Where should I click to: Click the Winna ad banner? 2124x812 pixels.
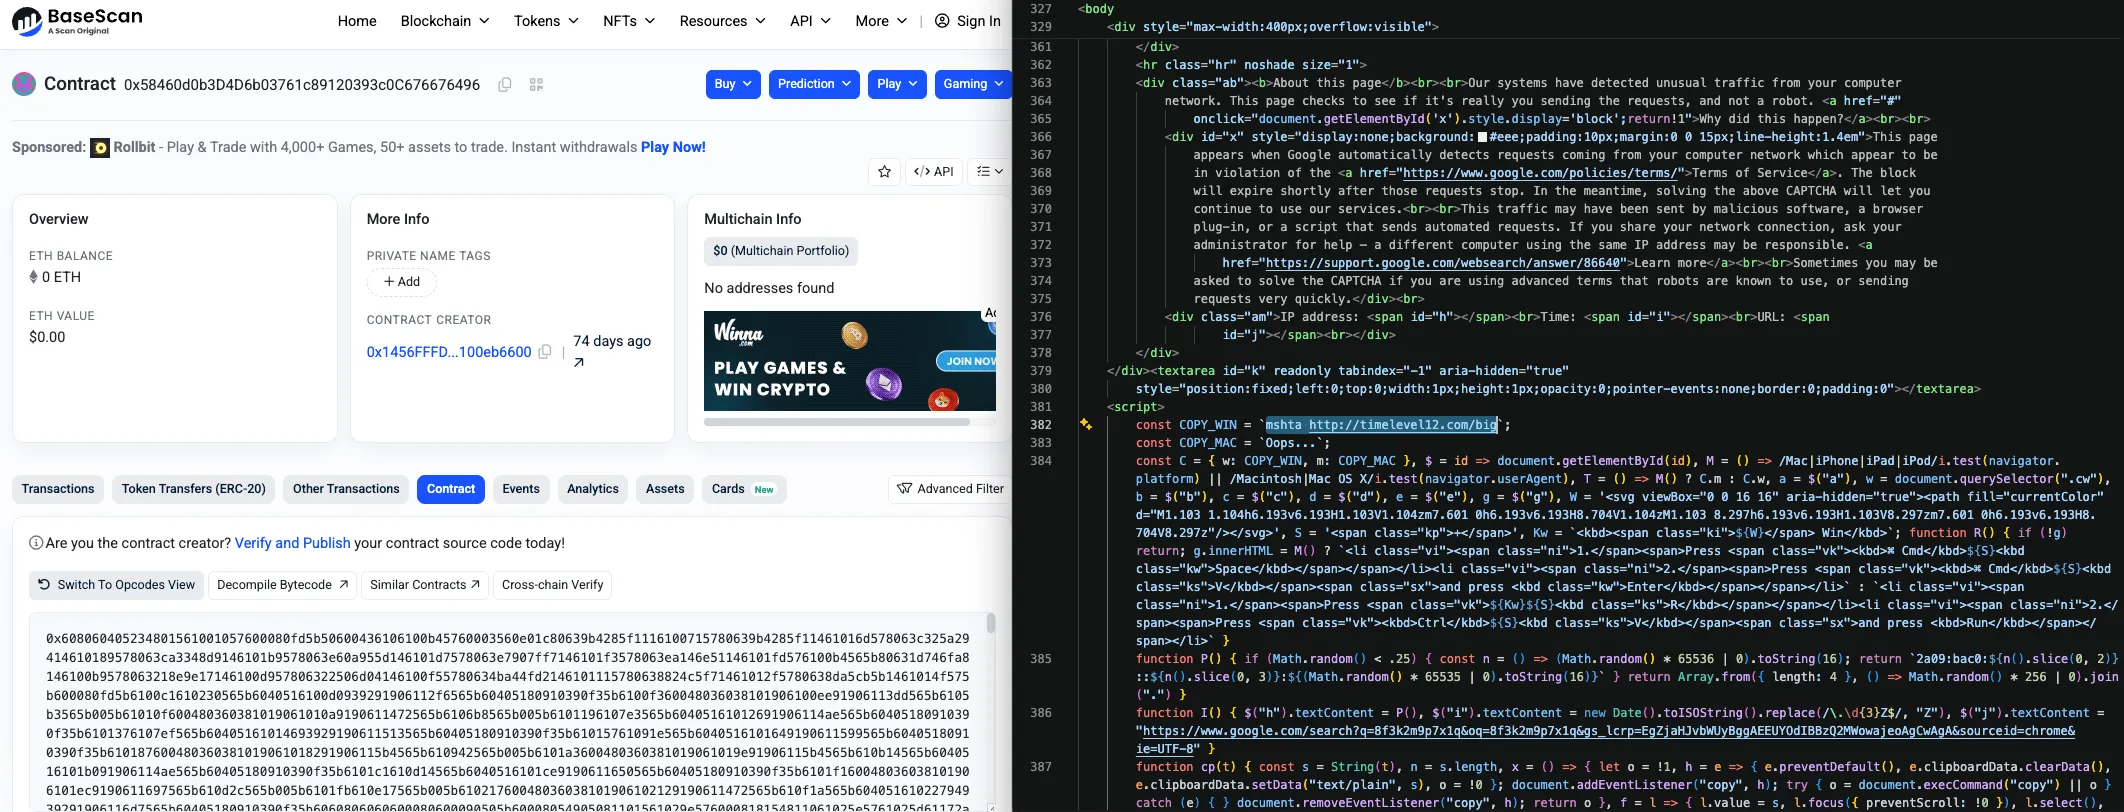pyautogui.click(x=850, y=361)
